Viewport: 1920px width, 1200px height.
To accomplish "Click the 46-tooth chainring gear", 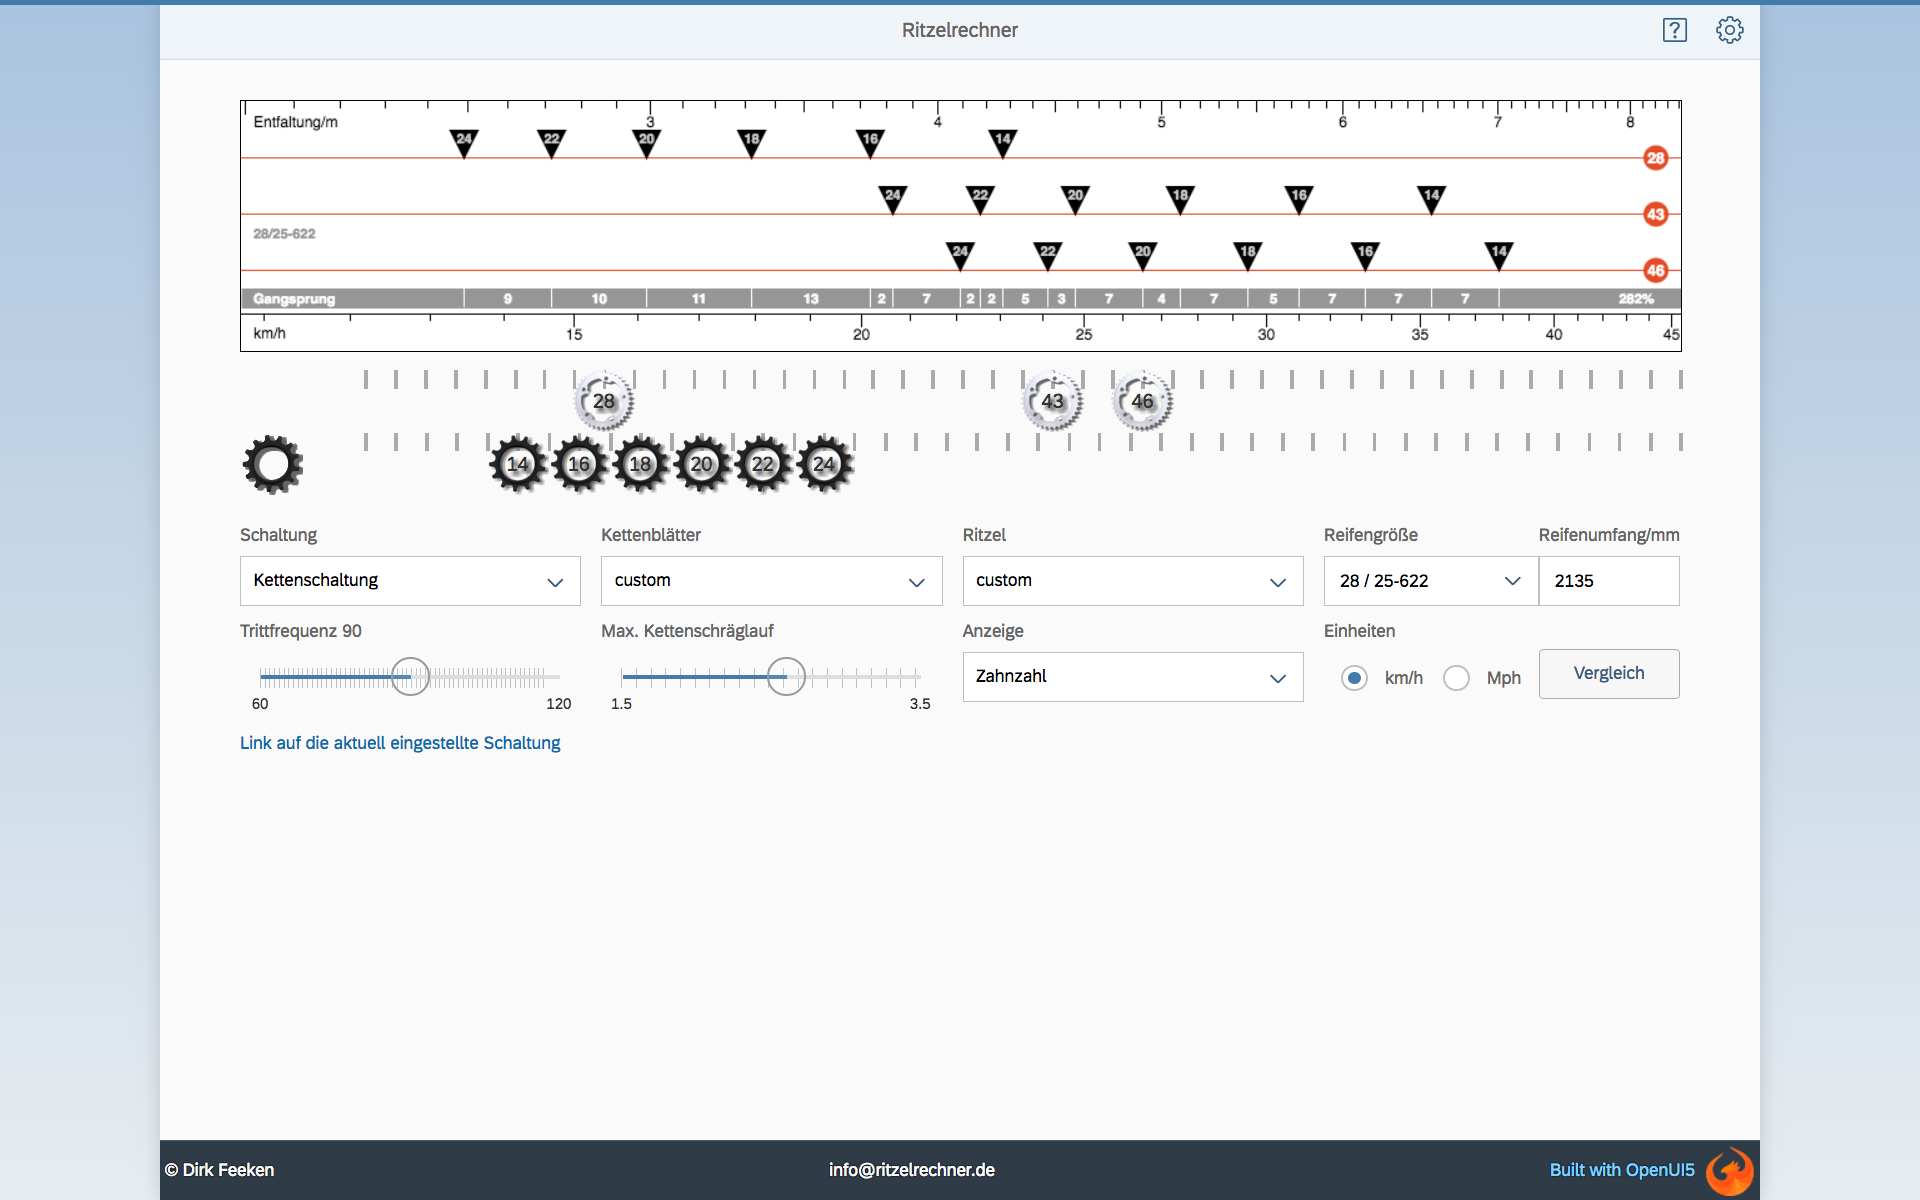I will click(1142, 401).
